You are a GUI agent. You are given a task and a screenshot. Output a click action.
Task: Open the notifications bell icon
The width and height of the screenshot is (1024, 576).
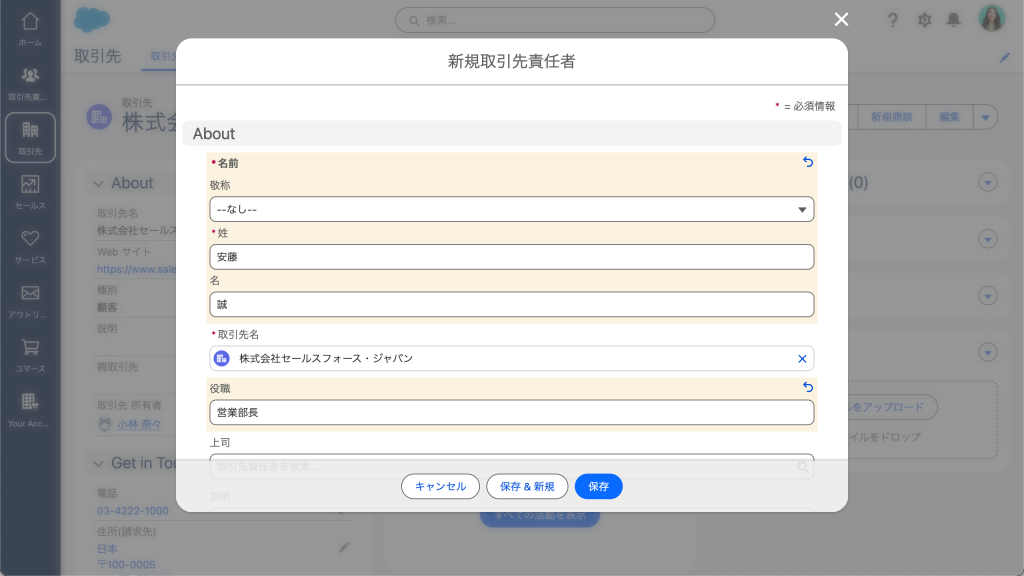click(x=953, y=20)
